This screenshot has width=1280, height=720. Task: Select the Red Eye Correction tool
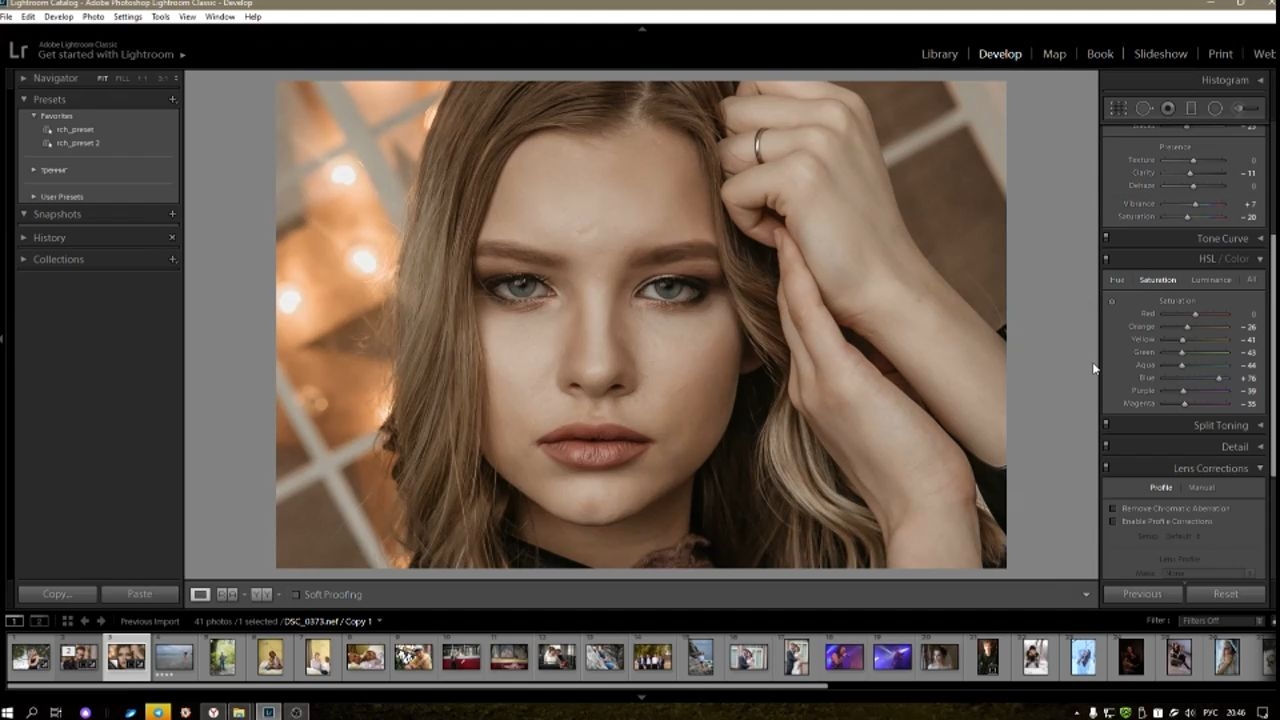(1168, 108)
